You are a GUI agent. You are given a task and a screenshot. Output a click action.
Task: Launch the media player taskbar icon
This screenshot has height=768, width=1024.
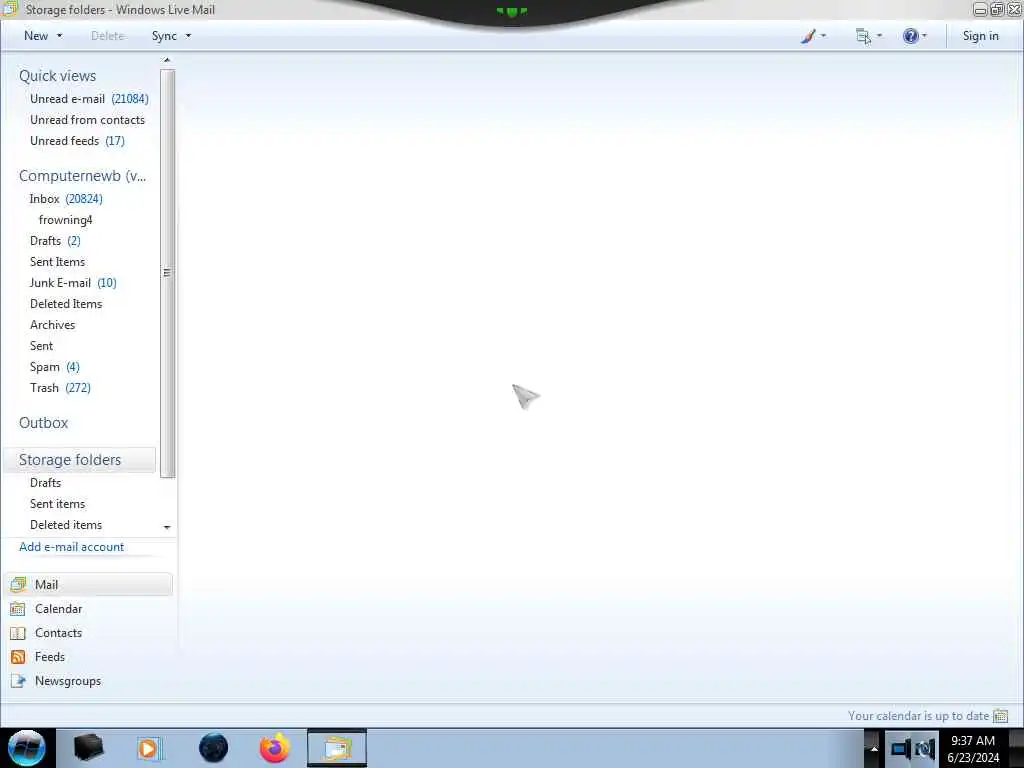149,748
